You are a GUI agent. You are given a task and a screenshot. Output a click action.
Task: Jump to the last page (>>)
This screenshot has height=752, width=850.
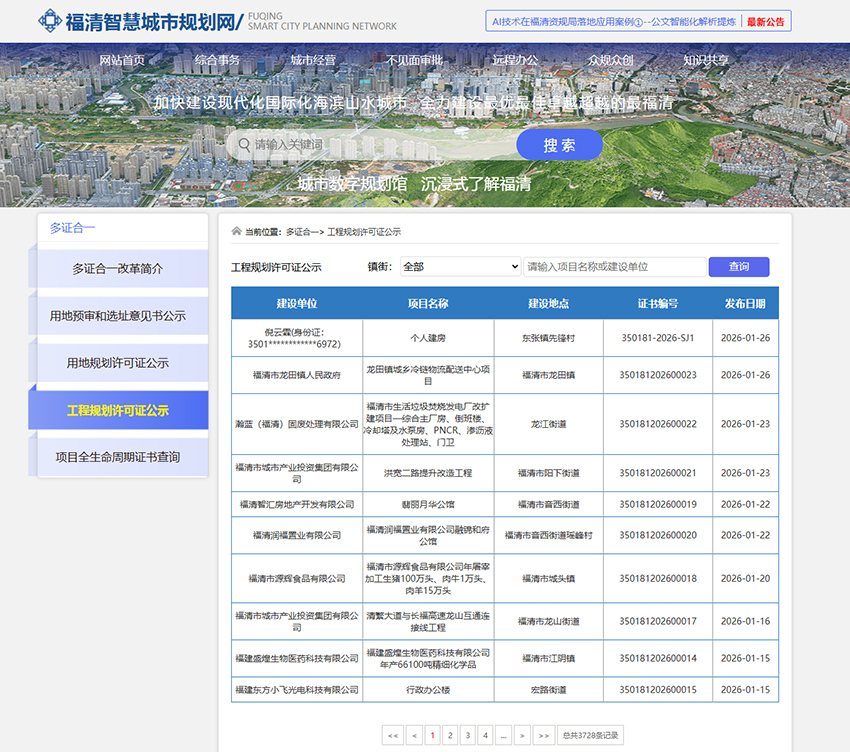tap(544, 735)
